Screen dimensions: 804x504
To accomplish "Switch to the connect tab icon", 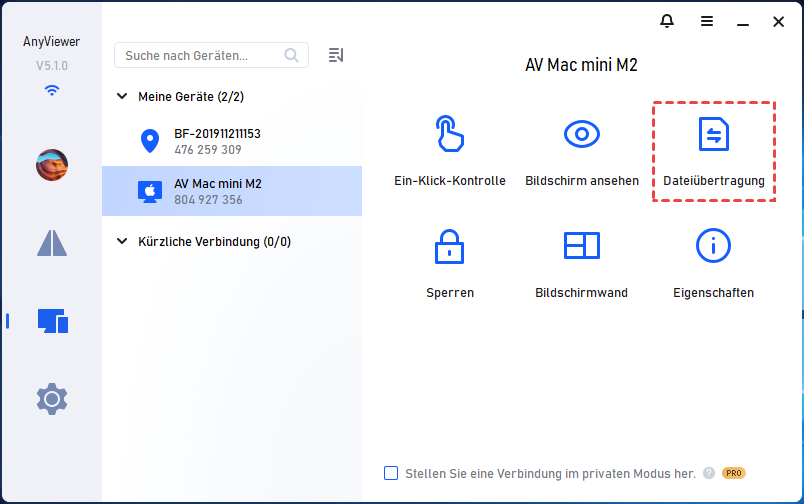I will pos(52,243).
